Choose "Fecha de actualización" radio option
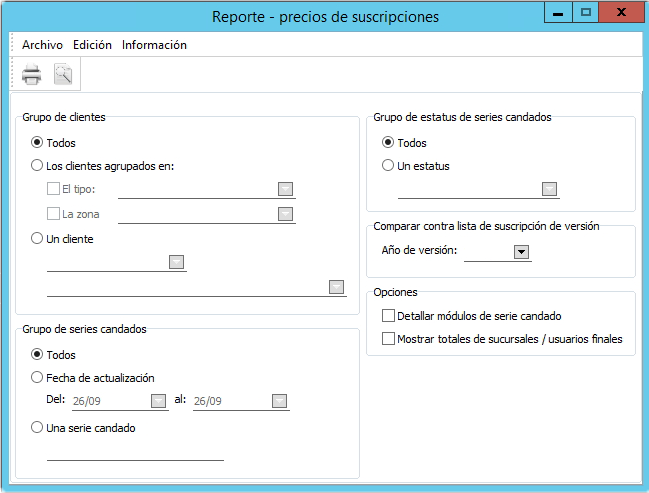 click(38, 378)
